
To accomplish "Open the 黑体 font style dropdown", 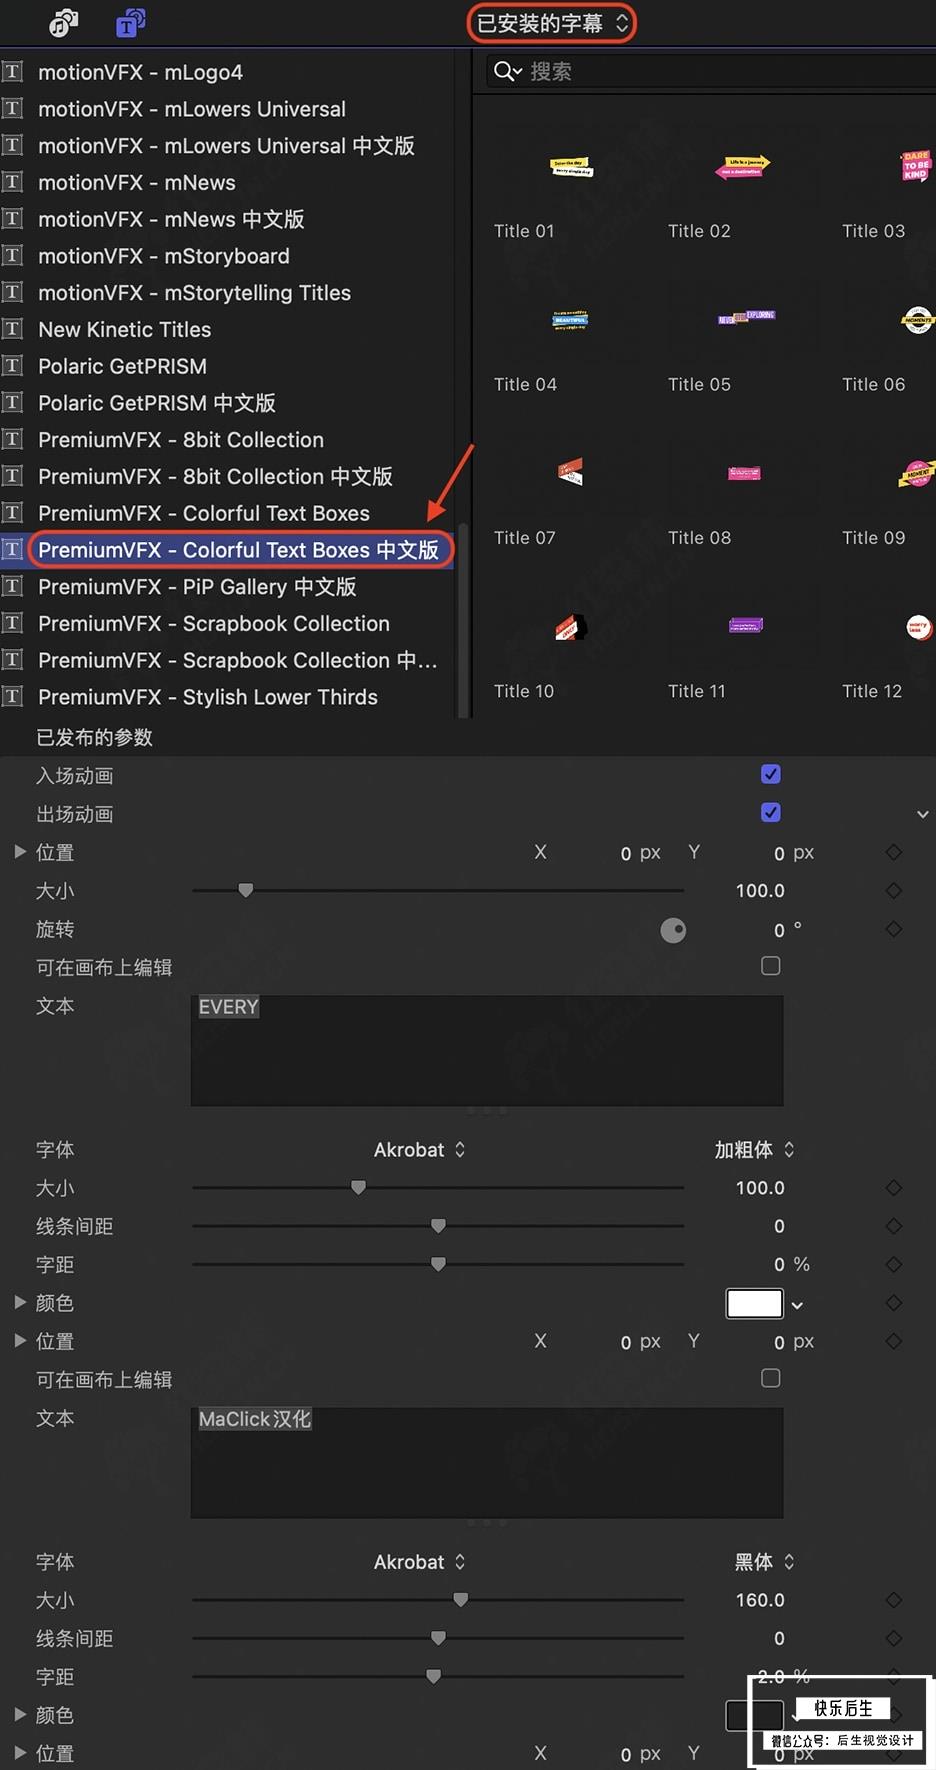I will [765, 1562].
